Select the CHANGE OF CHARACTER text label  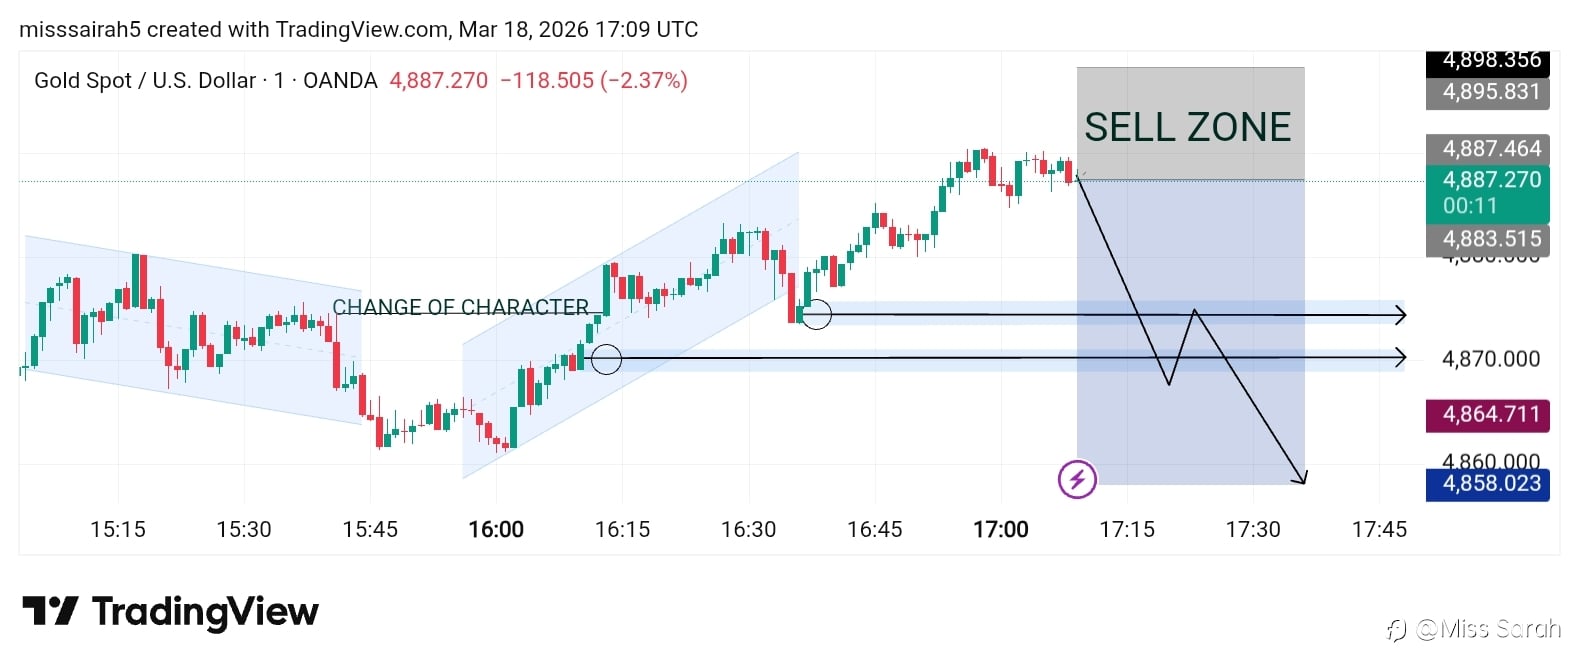tap(460, 307)
